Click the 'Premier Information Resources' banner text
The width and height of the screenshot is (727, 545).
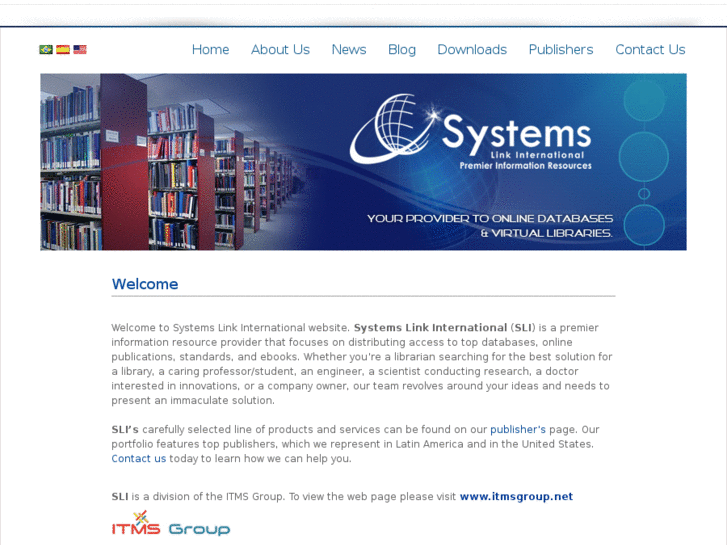coord(525,166)
